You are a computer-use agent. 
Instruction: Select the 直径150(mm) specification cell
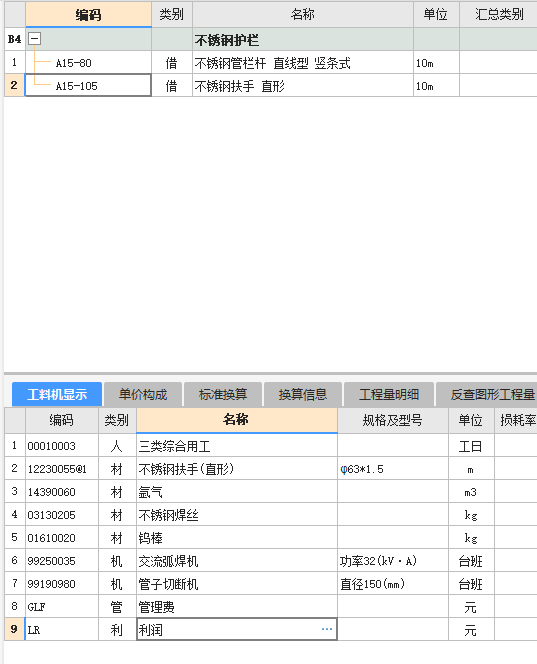pyautogui.click(x=393, y=583)
